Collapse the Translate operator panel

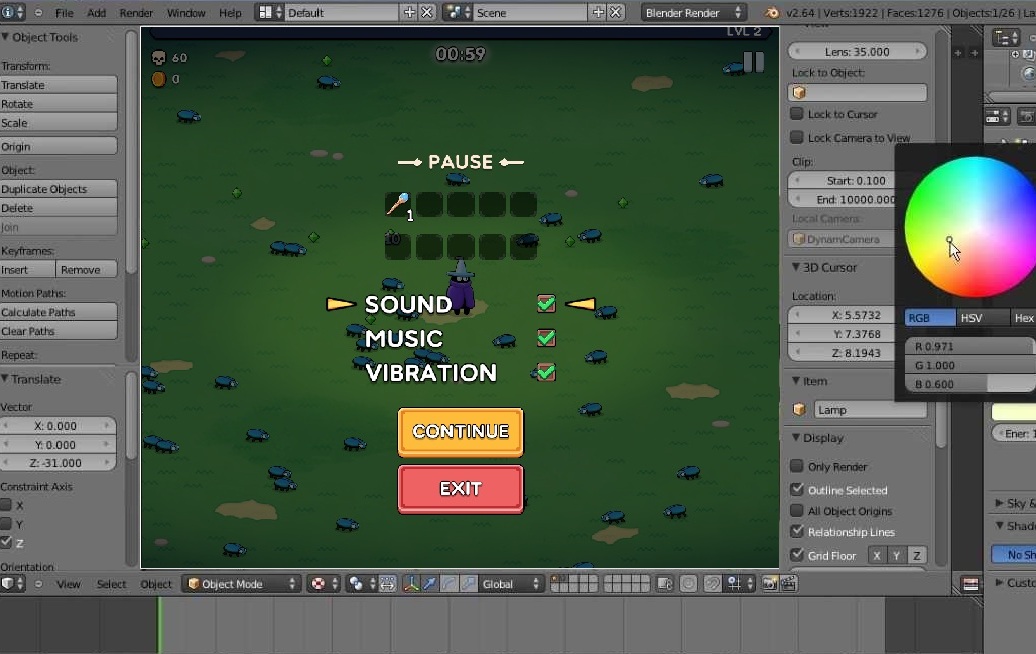click(5, 379)
